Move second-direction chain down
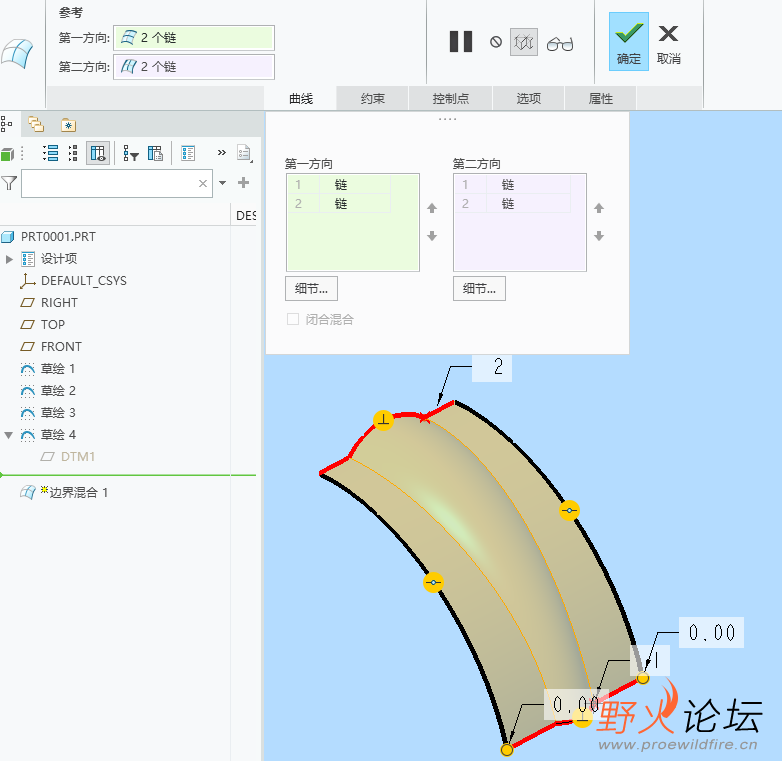Screen dimensions: 782x761 coord(599,236)
